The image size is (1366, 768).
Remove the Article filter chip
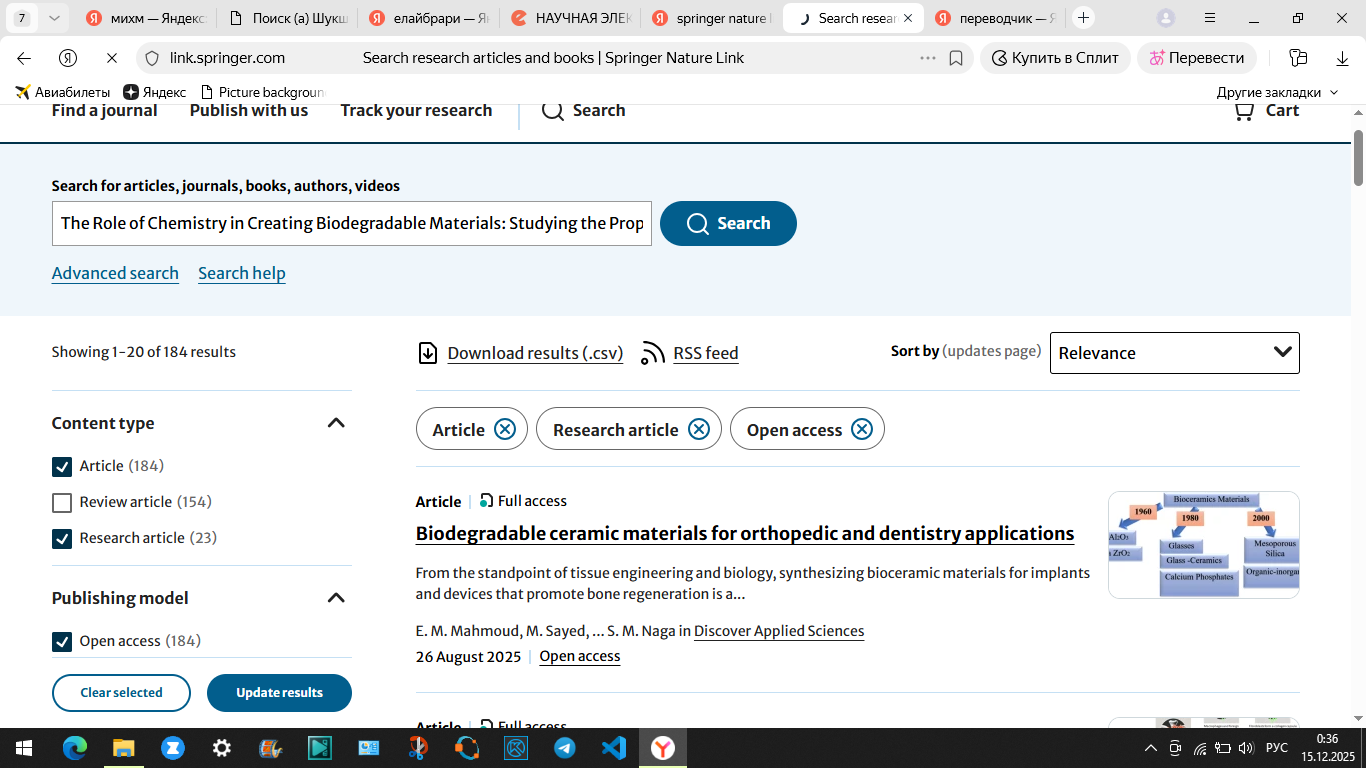[x=505, y=429]
